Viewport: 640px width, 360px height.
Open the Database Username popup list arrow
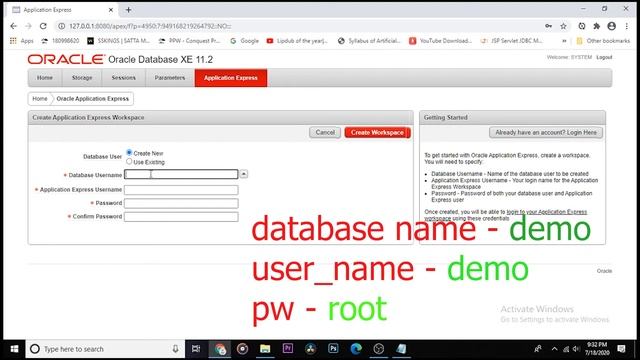(x=244, y=174)
